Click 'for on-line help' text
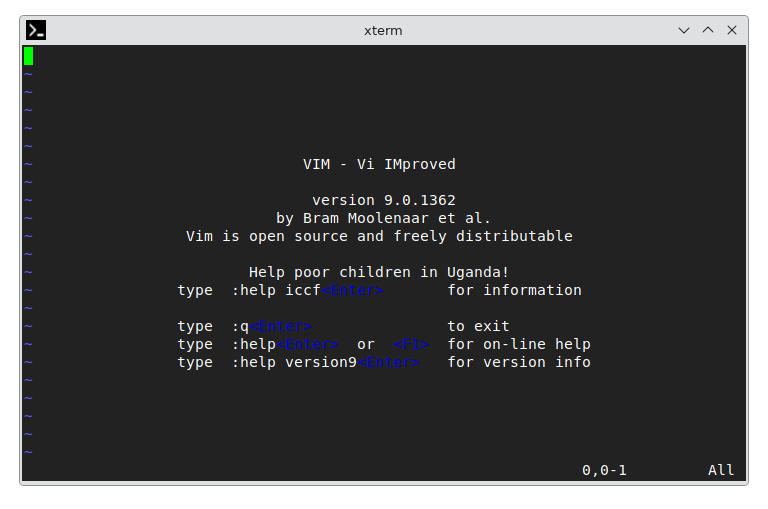Image resolution: width=768 pixels, height=509 pixels. 519,344
